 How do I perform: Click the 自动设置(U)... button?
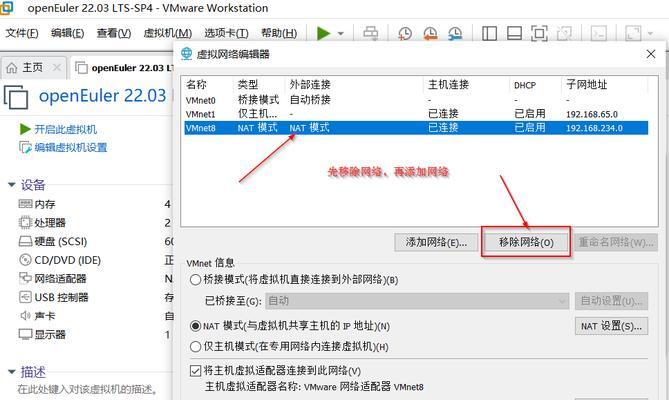[x=611, y=301]
